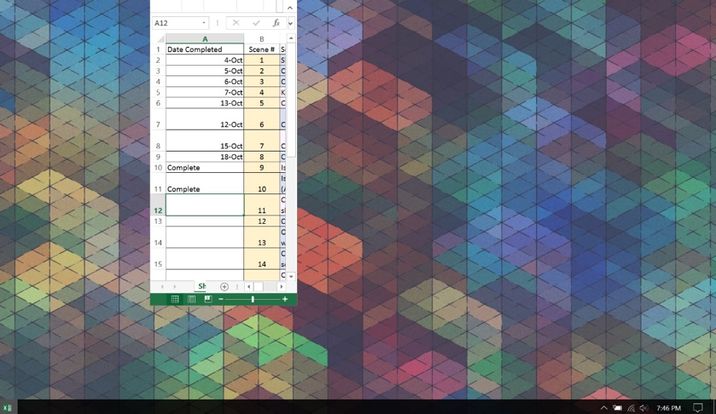Select the scene number 12 cell
Viewport: 716px width, 414px height.
(x=262, y=221)
